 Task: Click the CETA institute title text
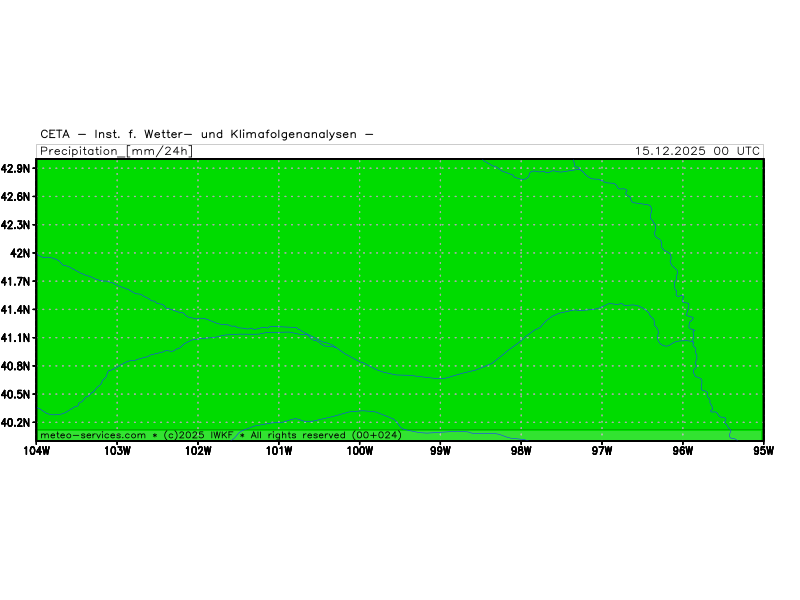[x=207, y=134]
